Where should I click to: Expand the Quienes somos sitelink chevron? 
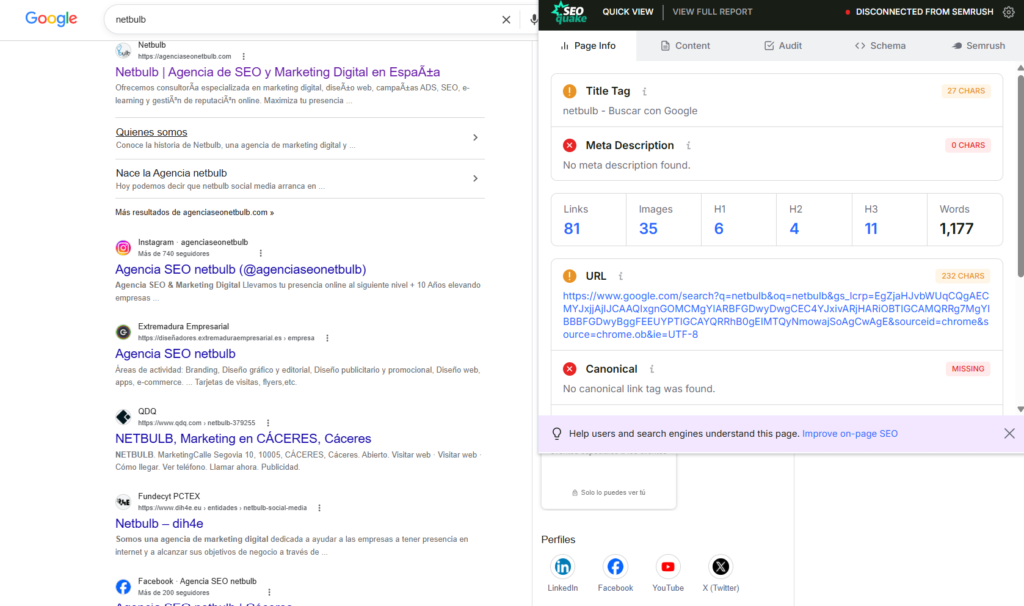pyautogui.click(x=475, y=138)
